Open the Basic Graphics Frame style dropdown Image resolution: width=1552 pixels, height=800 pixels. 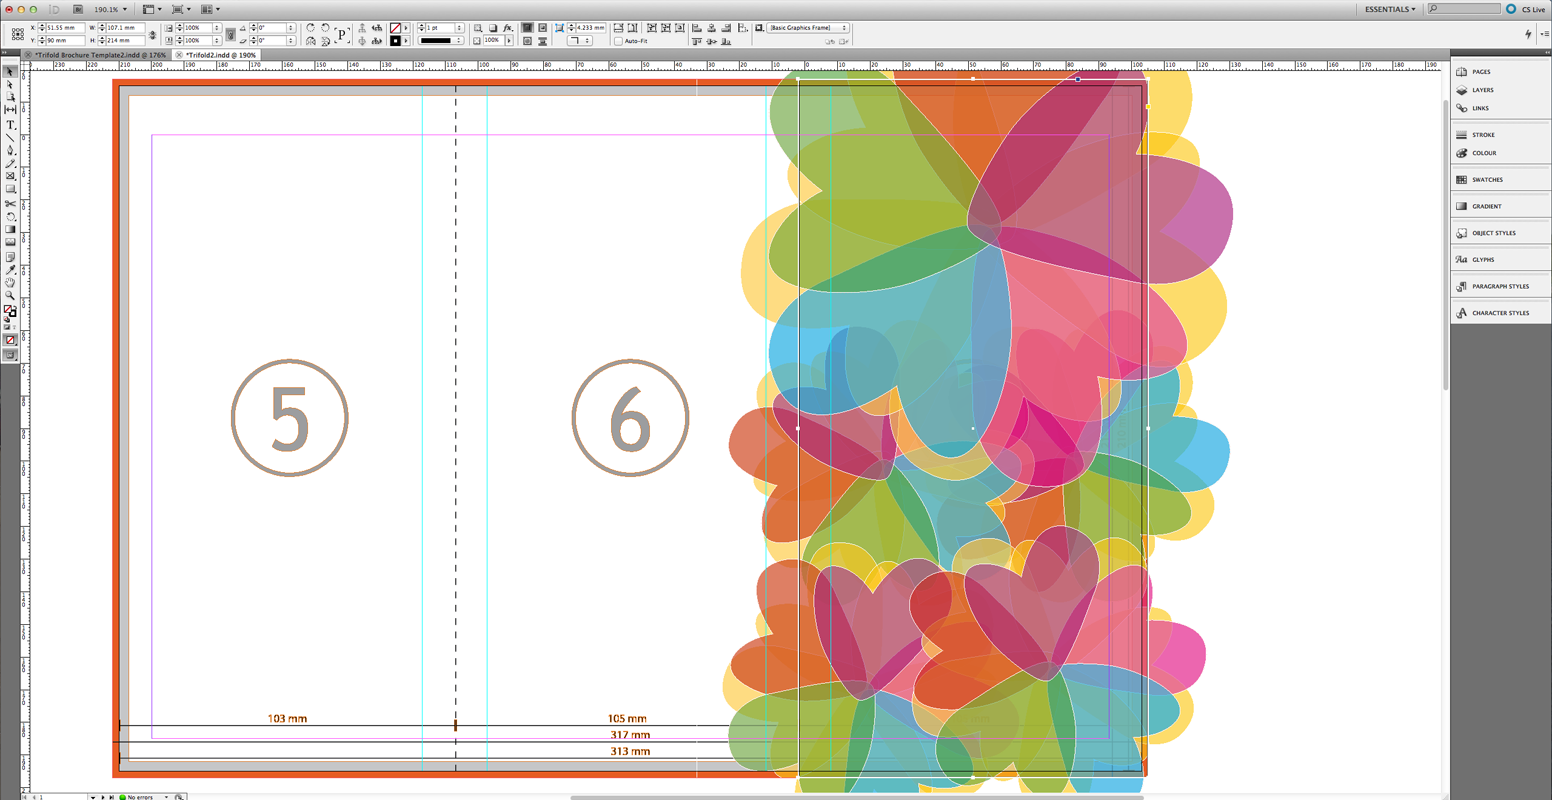(x=808, y=27)
